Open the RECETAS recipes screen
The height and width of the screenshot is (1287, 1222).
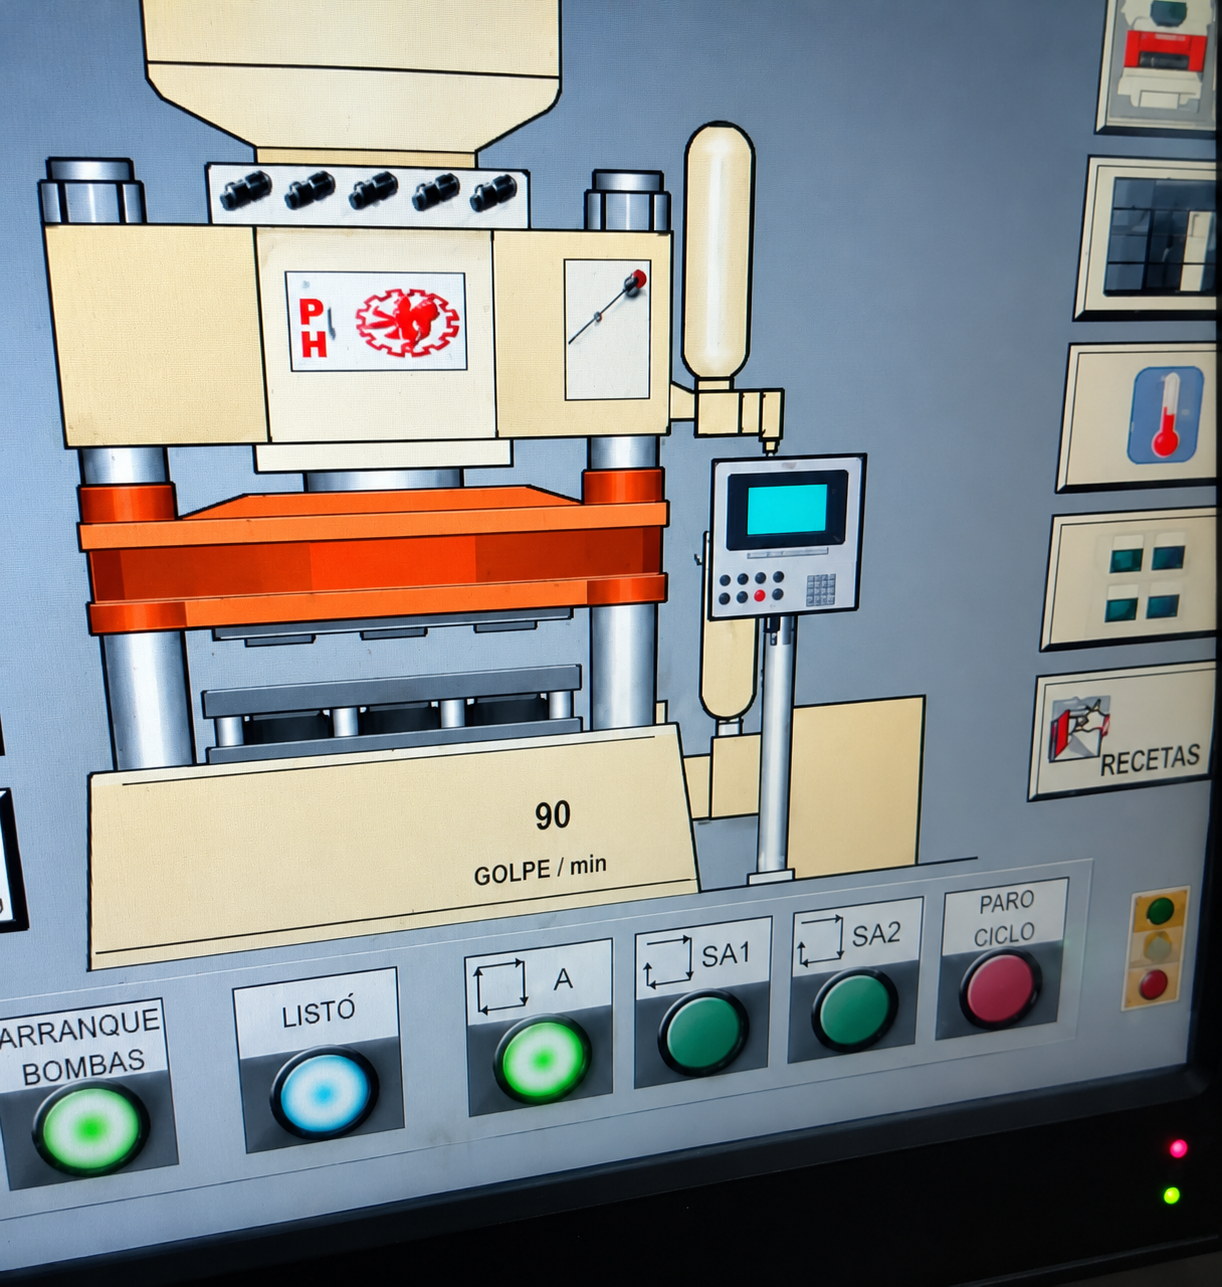tap(1123, 732)
